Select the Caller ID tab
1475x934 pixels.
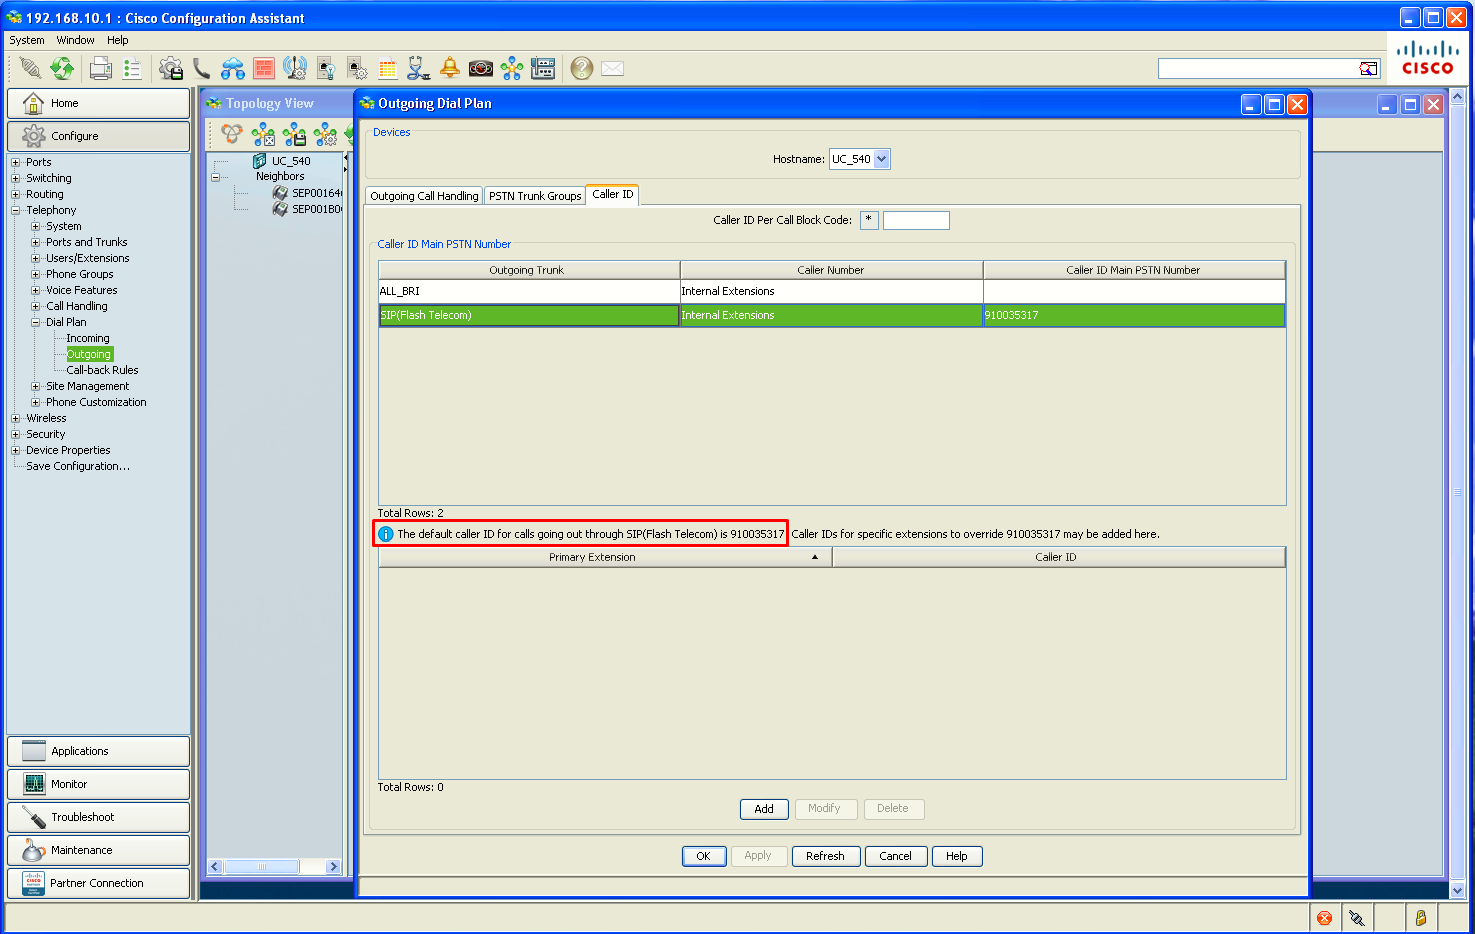613,194
